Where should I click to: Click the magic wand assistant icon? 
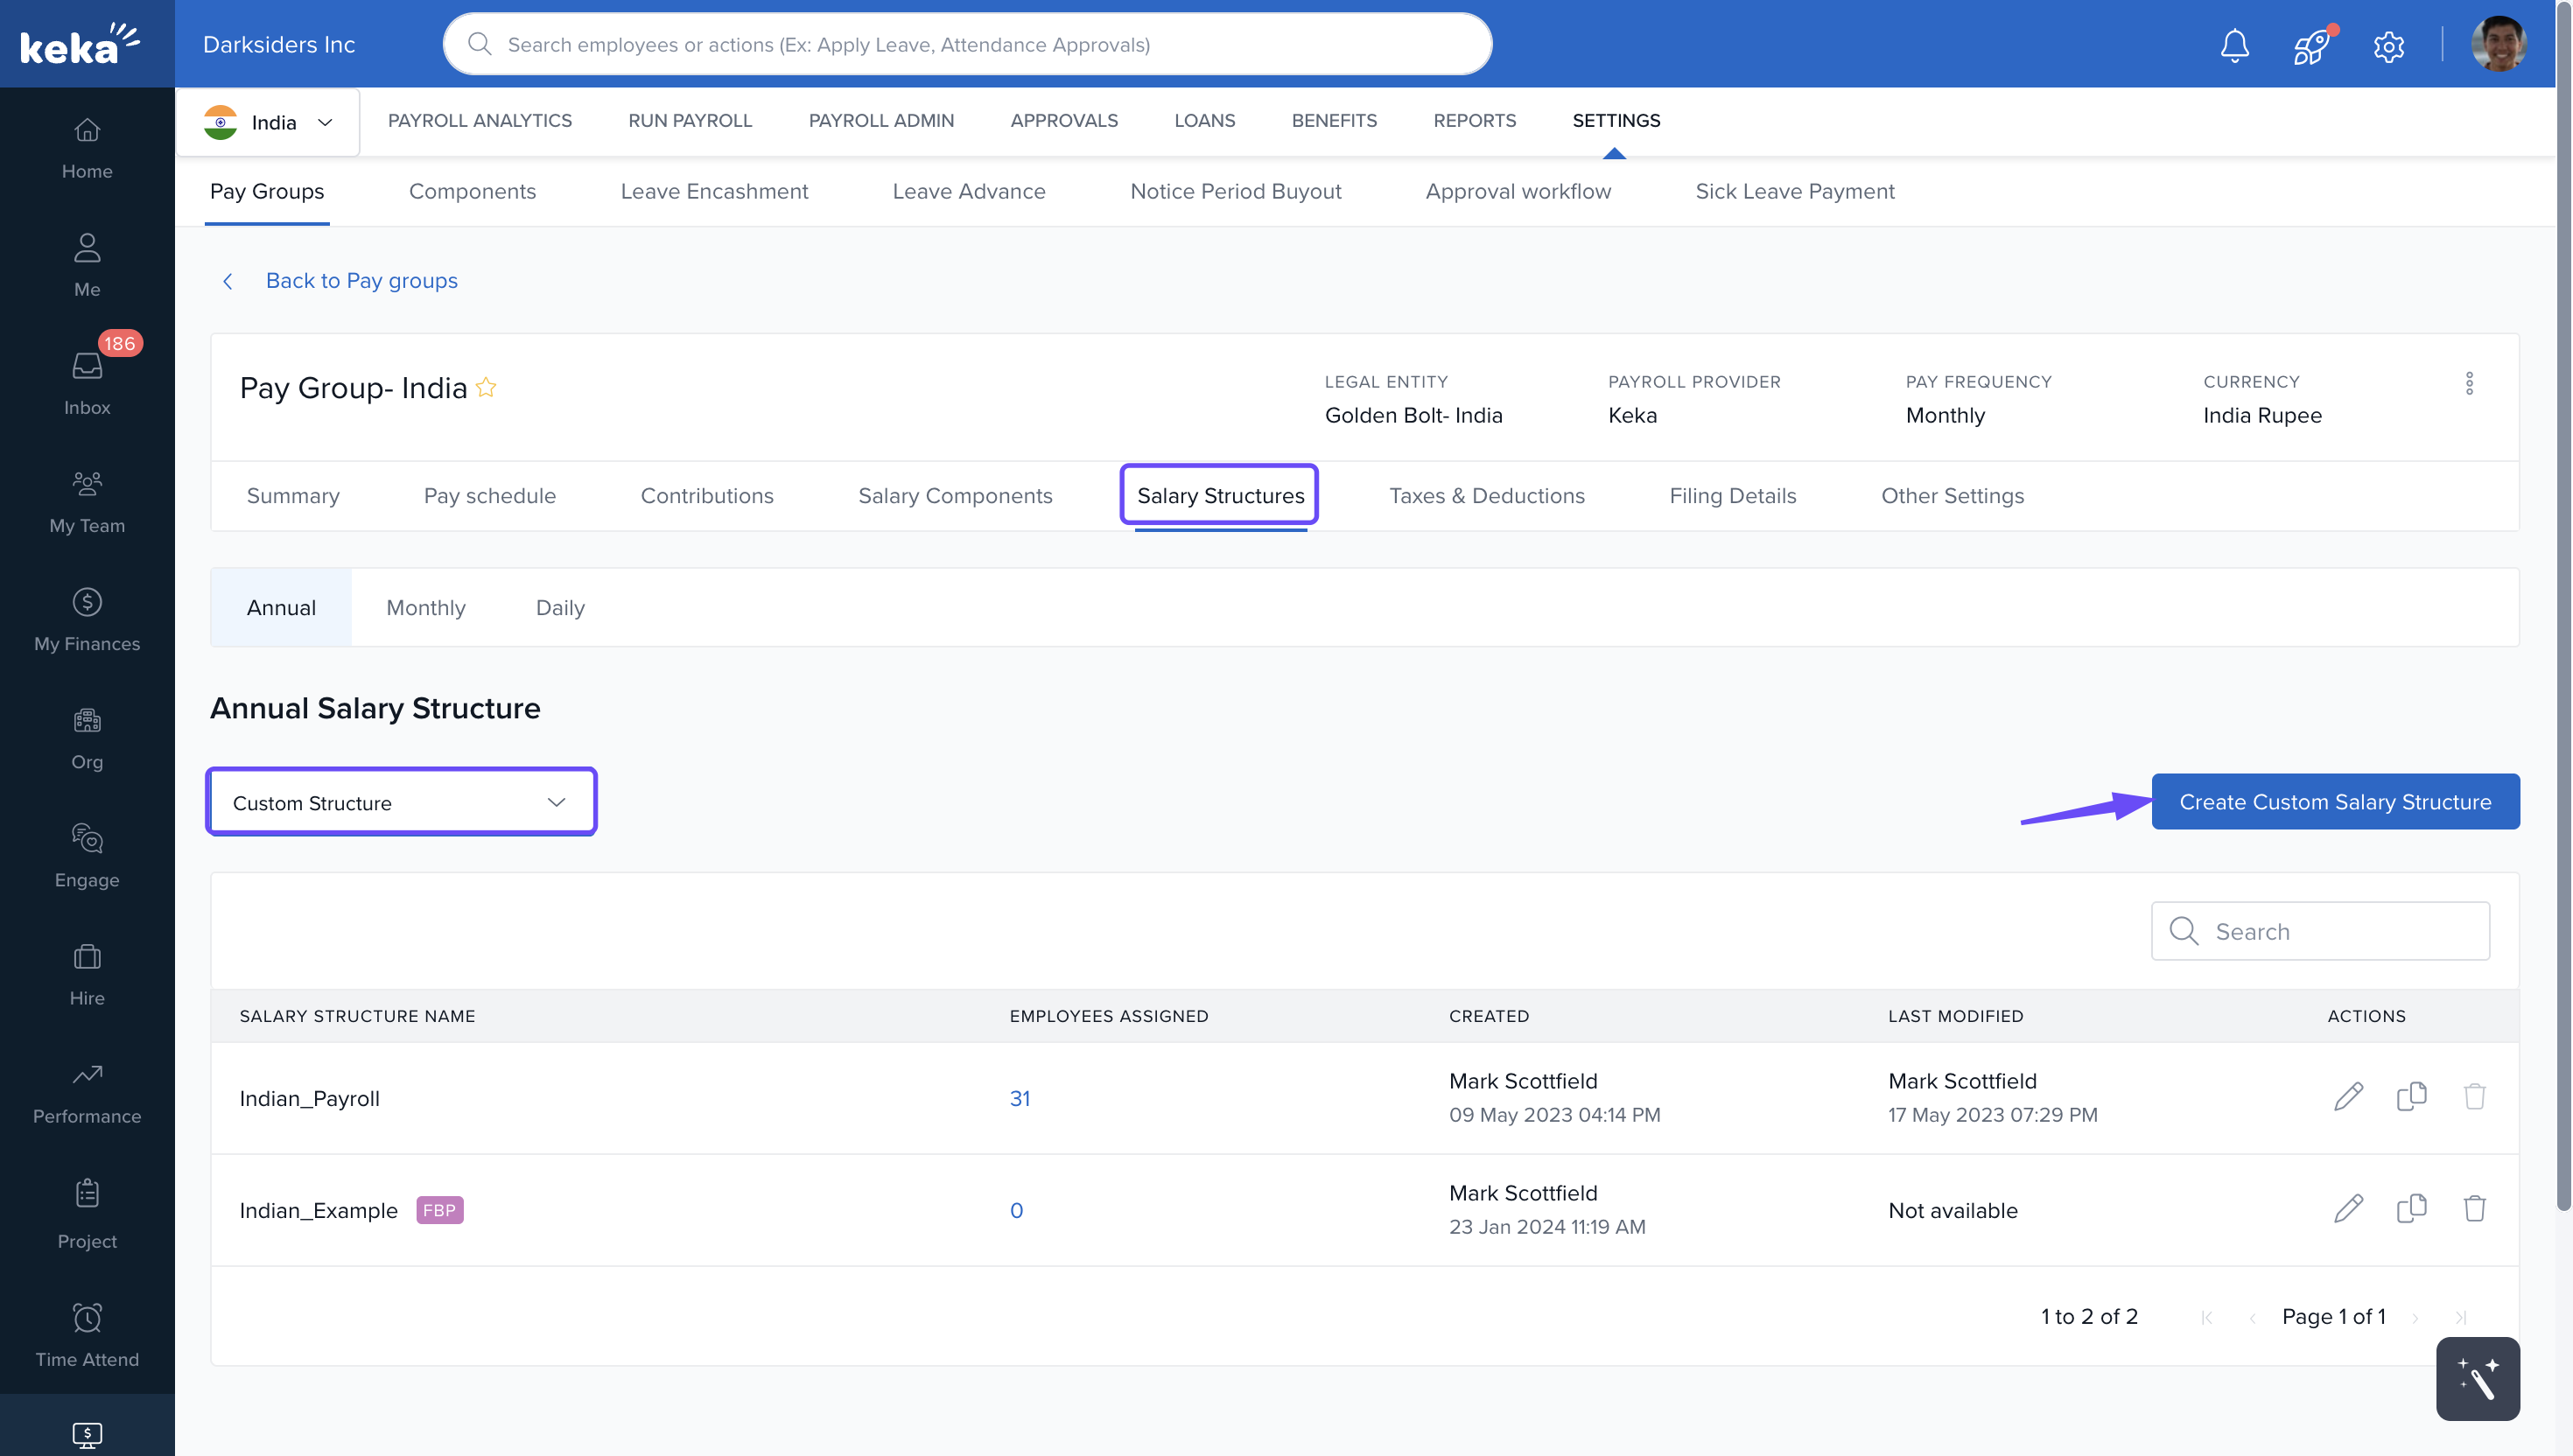pos(2477,1379)
